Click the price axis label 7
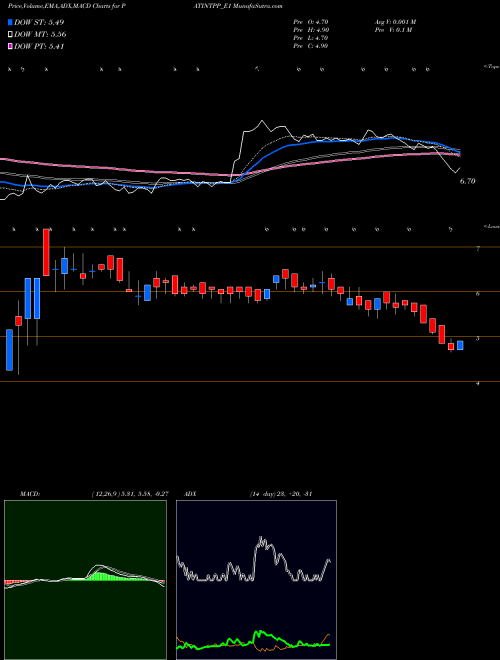 coord(478,249)
